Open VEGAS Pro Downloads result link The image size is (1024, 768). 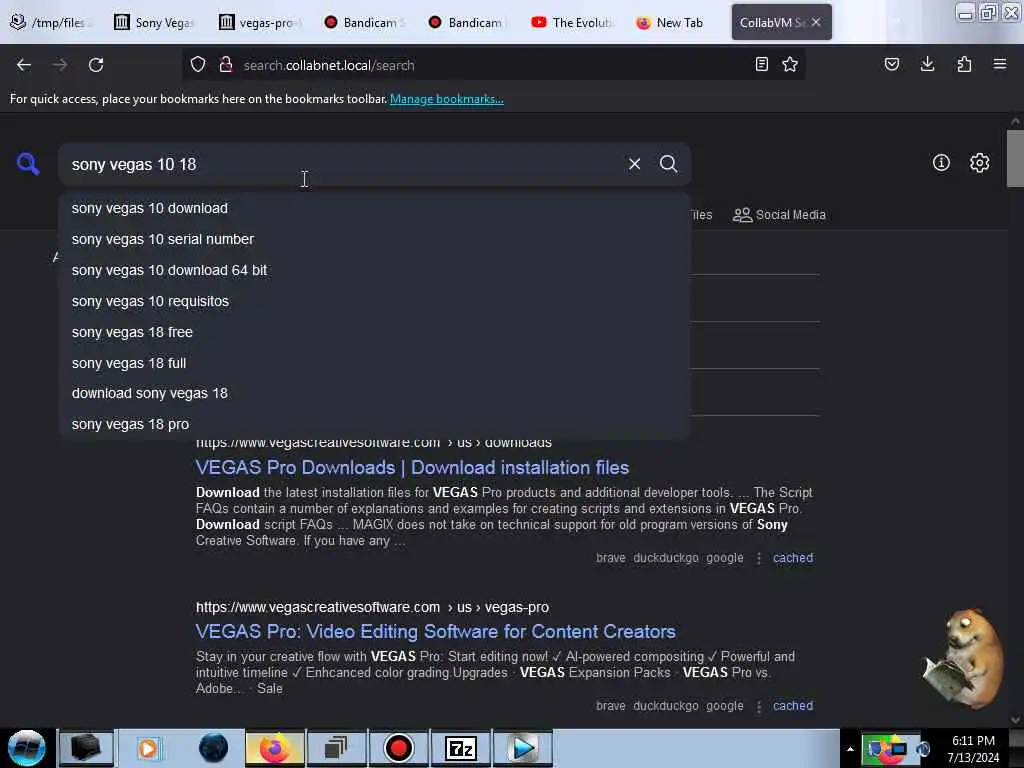point(412,468)
